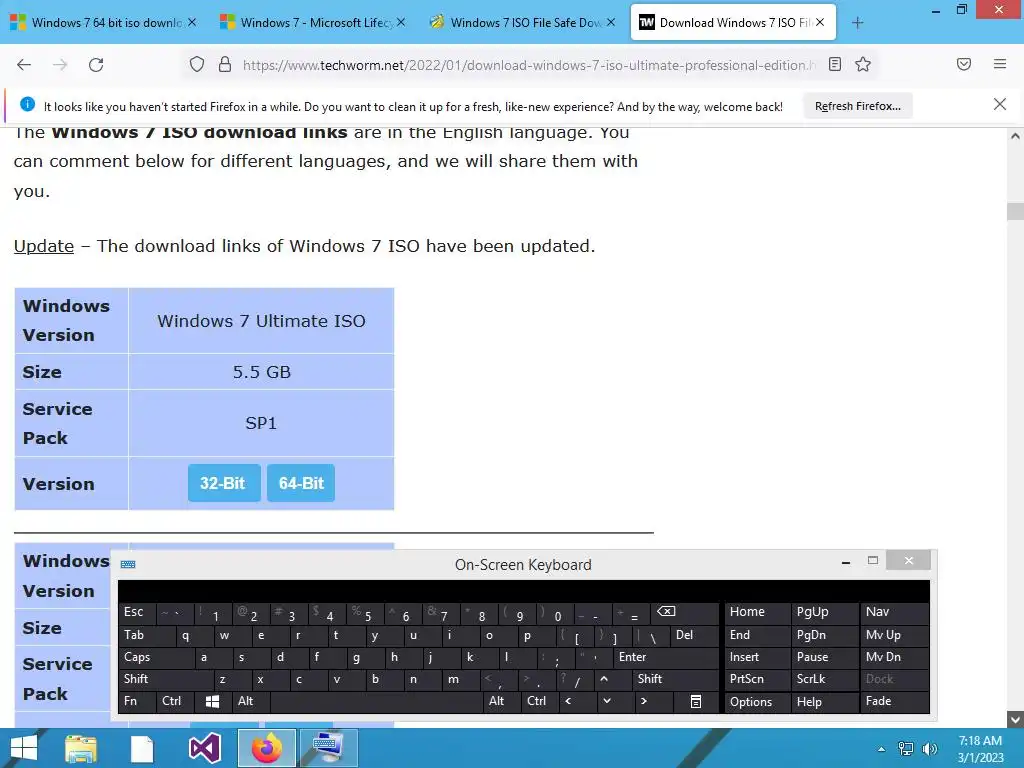The height and width of the screenshot is (768, 1024).
Task: Click PrtScn key on On-Screen Keyboard
Action: point(757,679)
